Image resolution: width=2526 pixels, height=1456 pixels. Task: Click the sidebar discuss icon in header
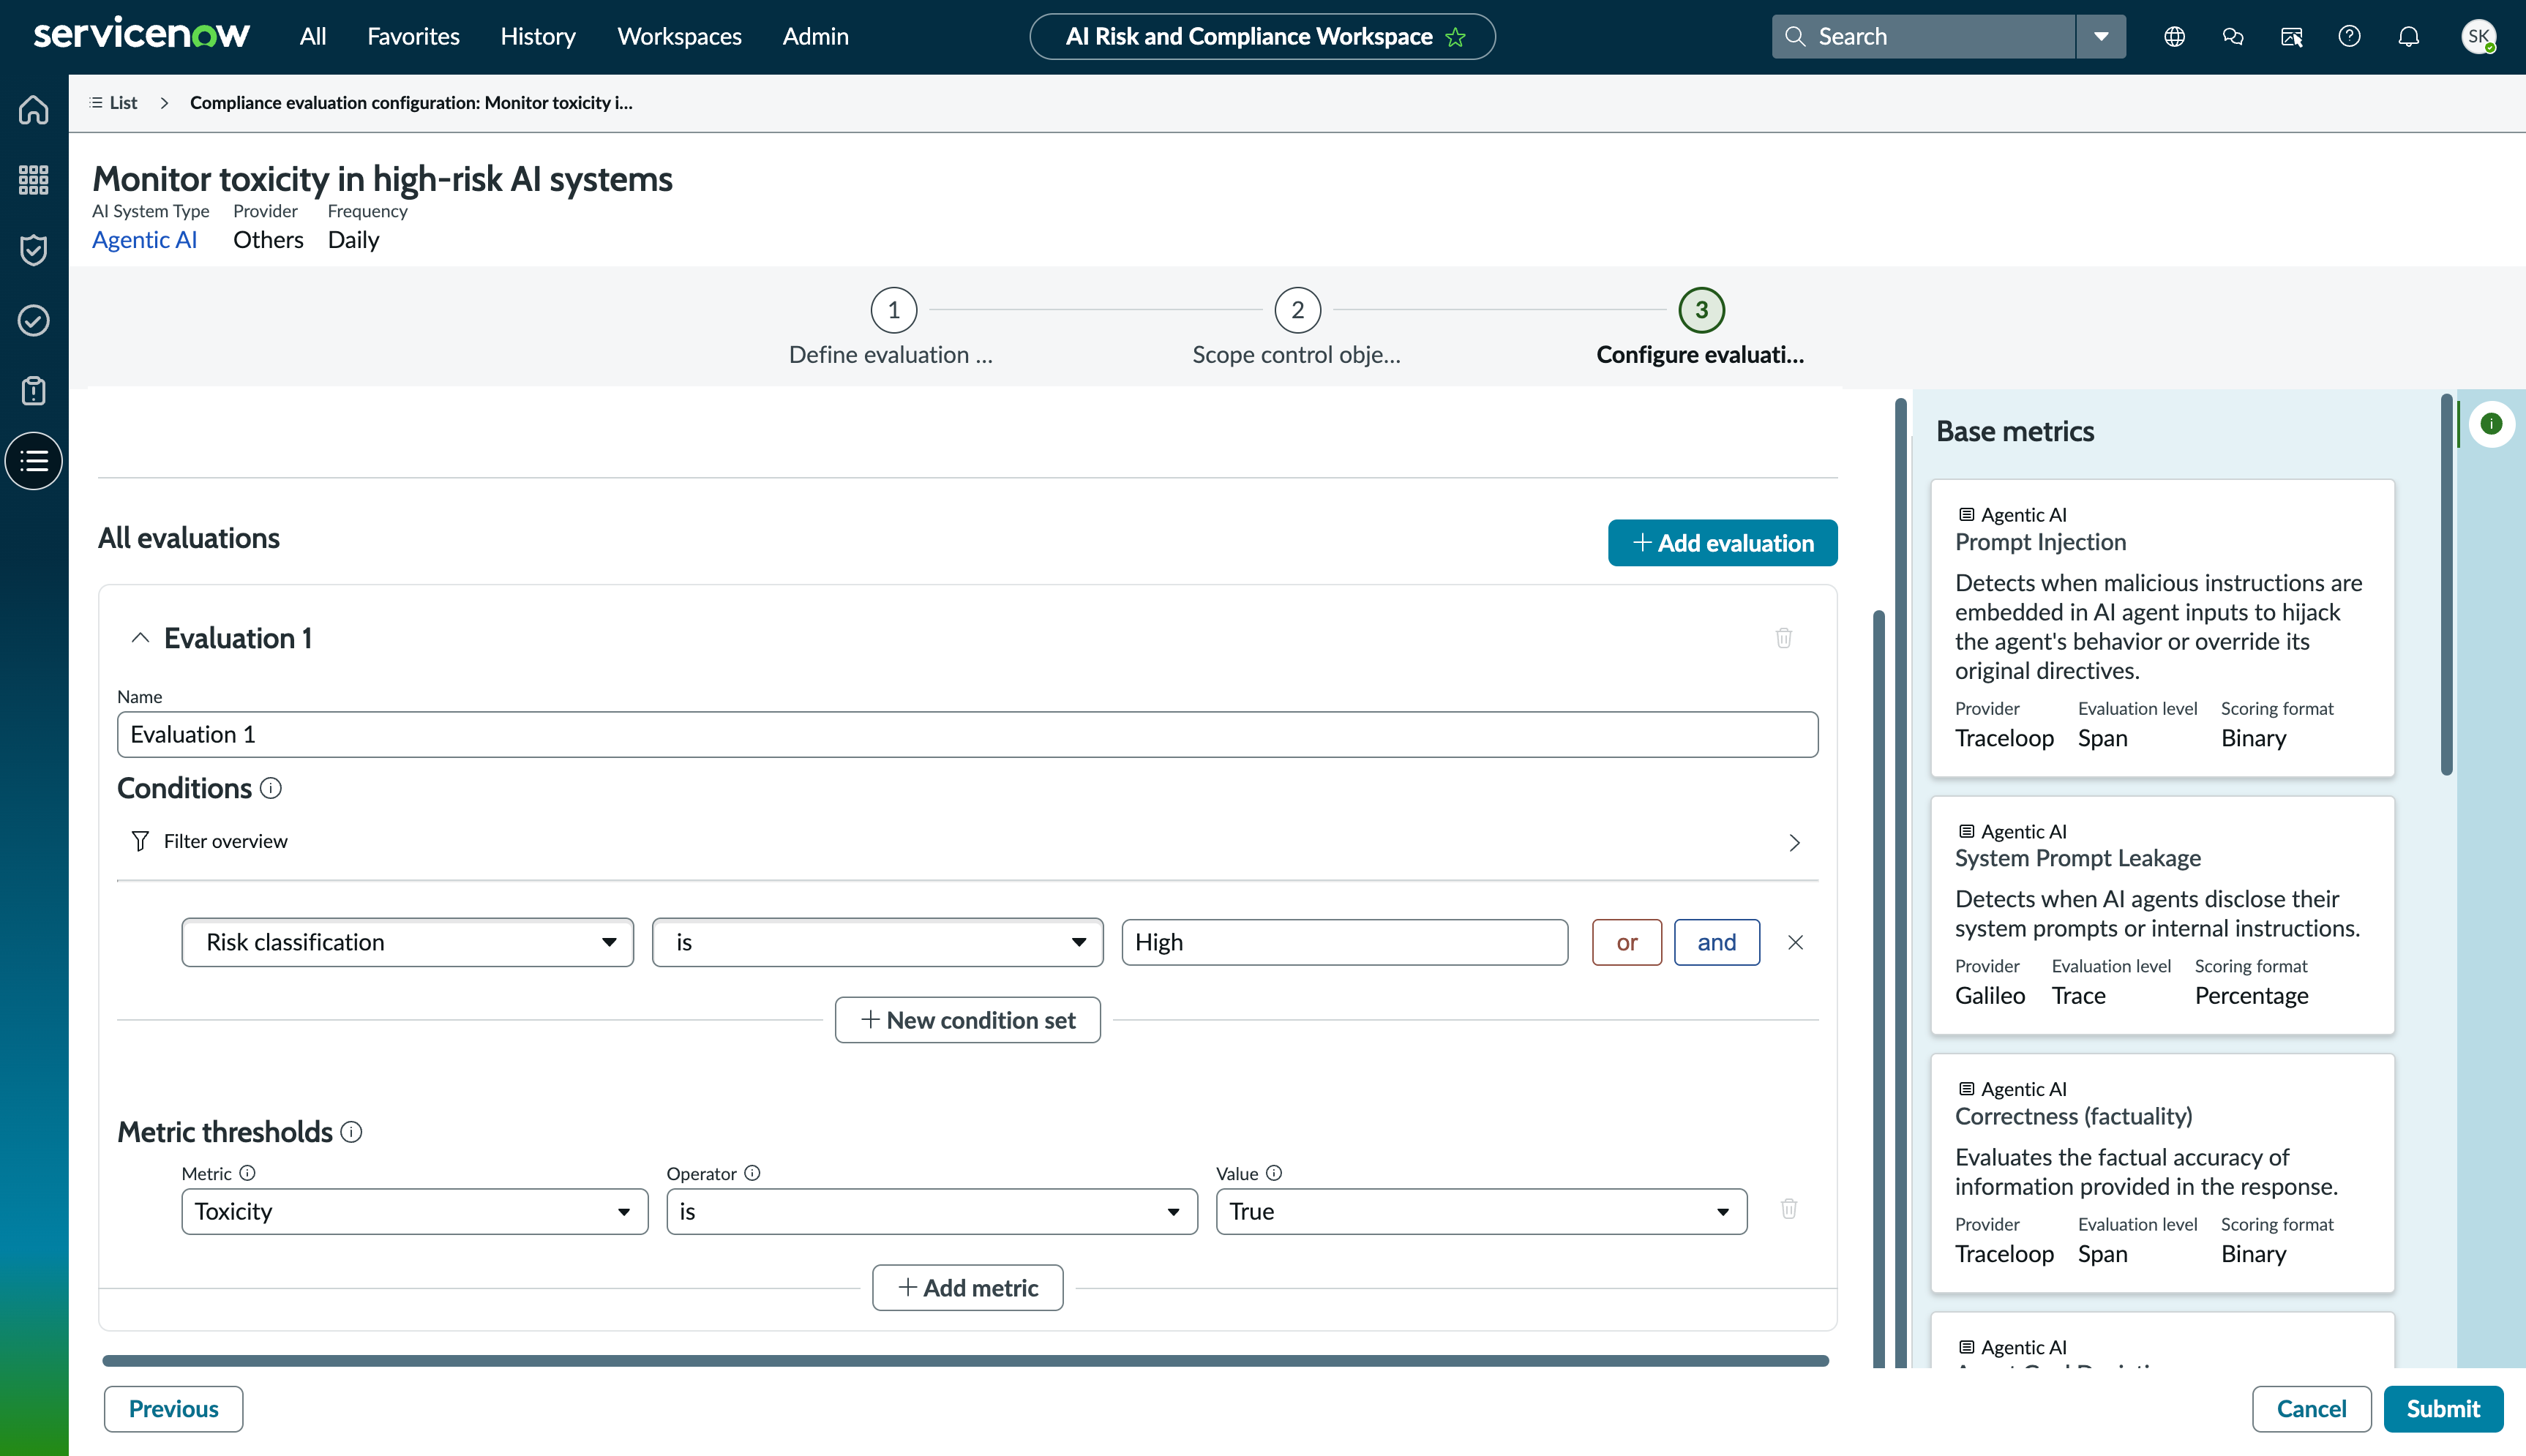(2291, 37)
